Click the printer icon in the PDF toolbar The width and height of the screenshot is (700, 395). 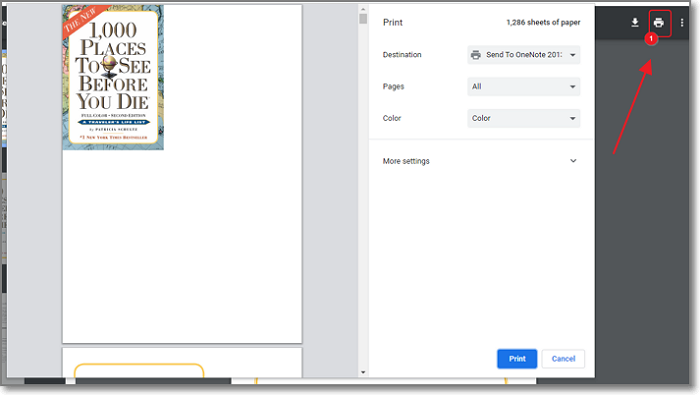point(658,22)
